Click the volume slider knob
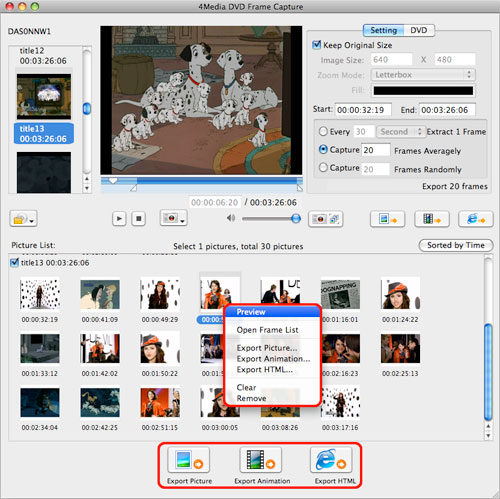Viewport: 500px width, 499px height. (x=296, y=219)
